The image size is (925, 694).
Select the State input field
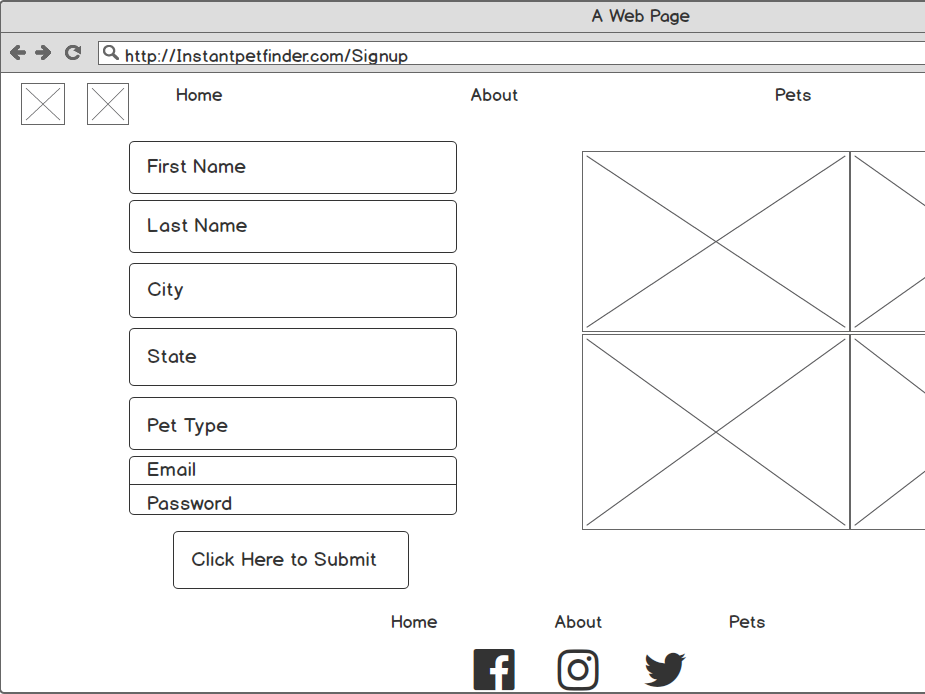[x=293, y=357]
